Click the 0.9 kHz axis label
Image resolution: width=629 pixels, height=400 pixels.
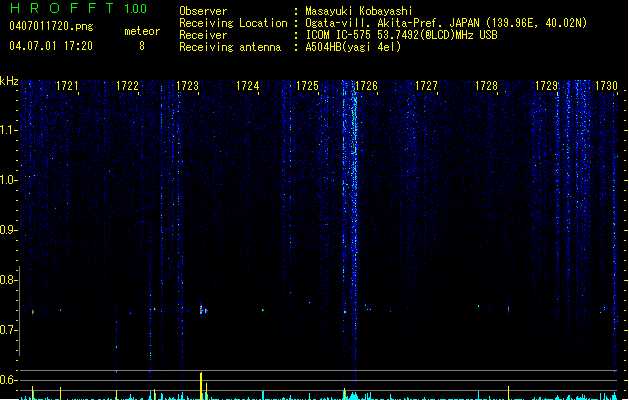tap(8, 230)
